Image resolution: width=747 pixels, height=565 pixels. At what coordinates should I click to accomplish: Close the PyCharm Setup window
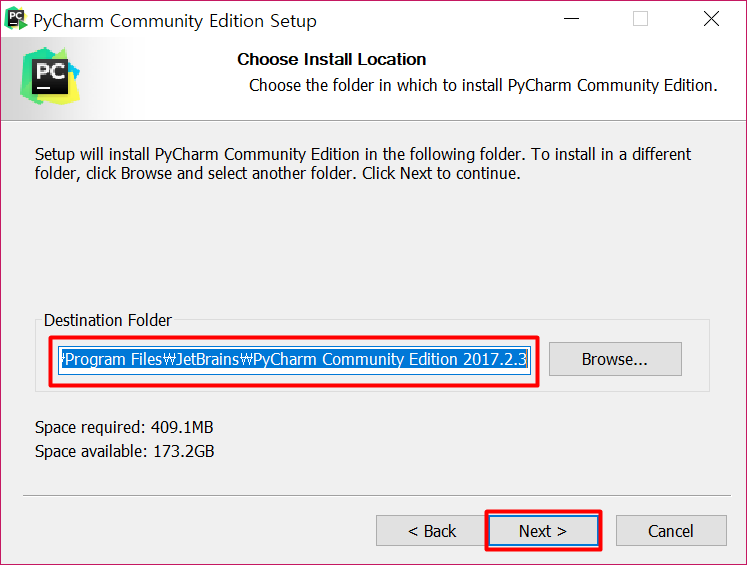[x=711, y=19]
